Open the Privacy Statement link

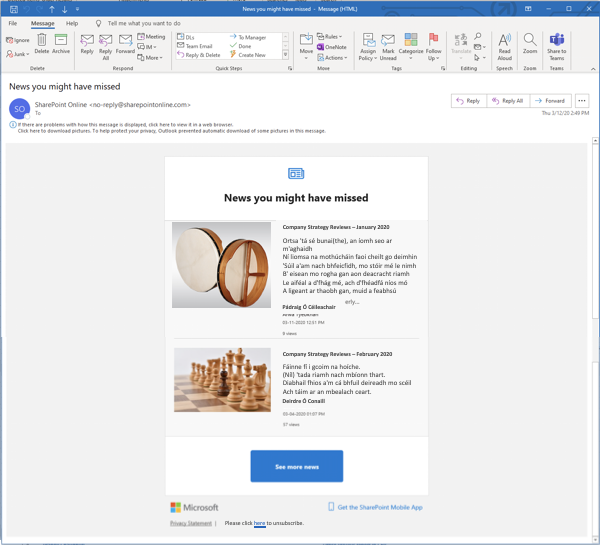point(190,523)
